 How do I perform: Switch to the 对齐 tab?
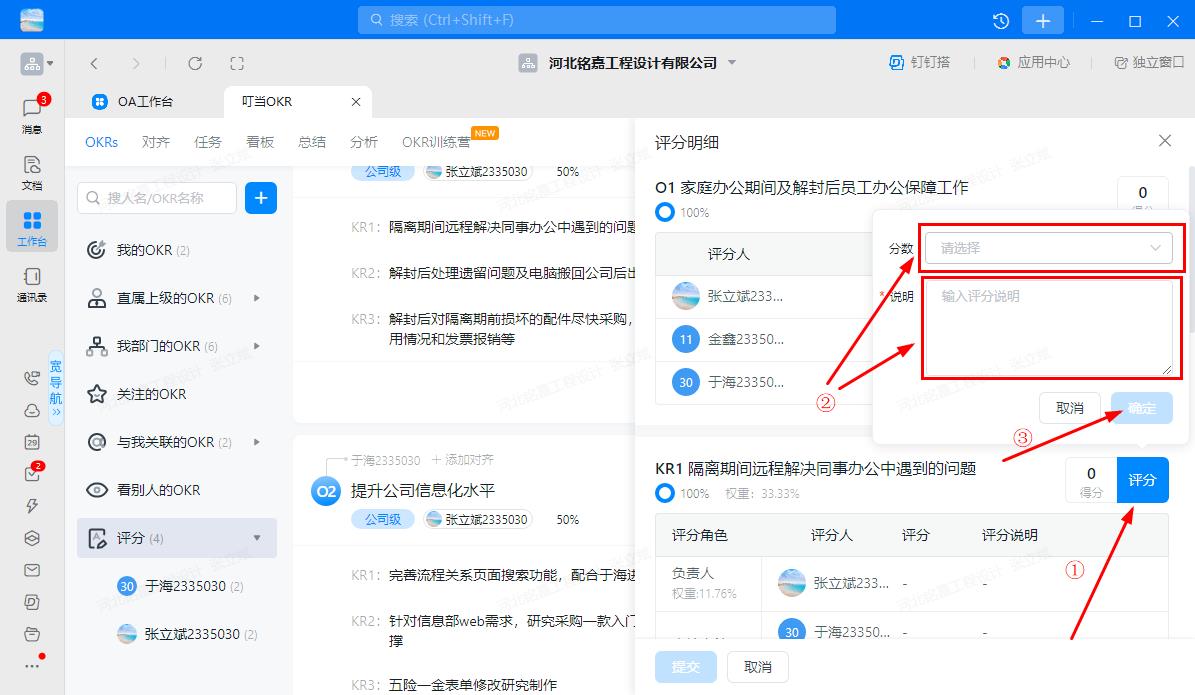(156, 142)
